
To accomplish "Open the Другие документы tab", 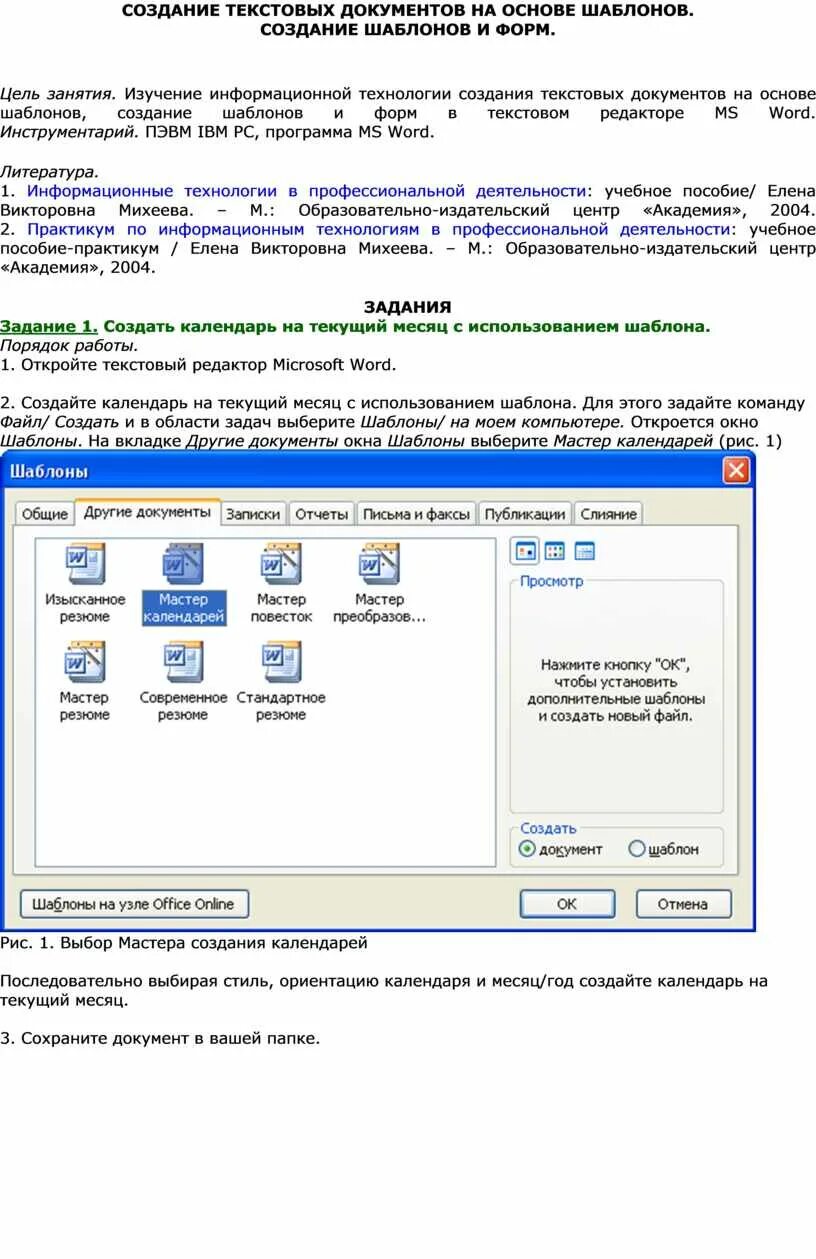I will pos(148,511).
